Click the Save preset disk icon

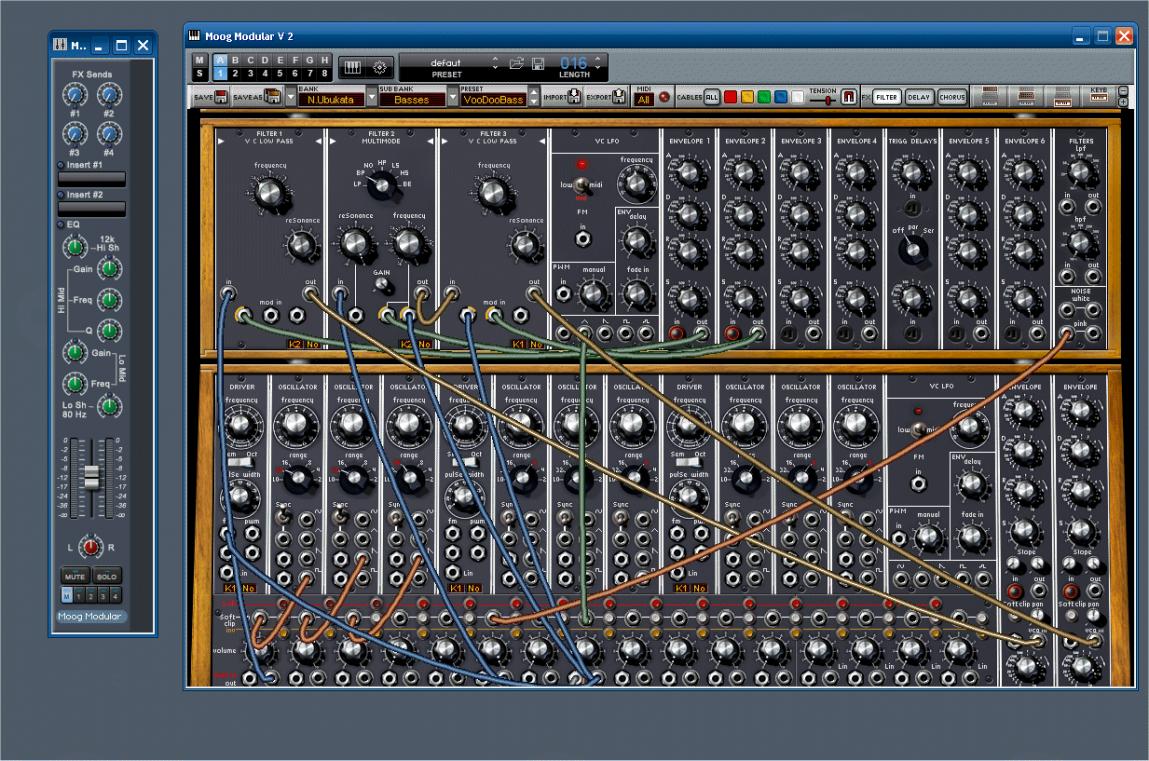click(x=221, y=97)
